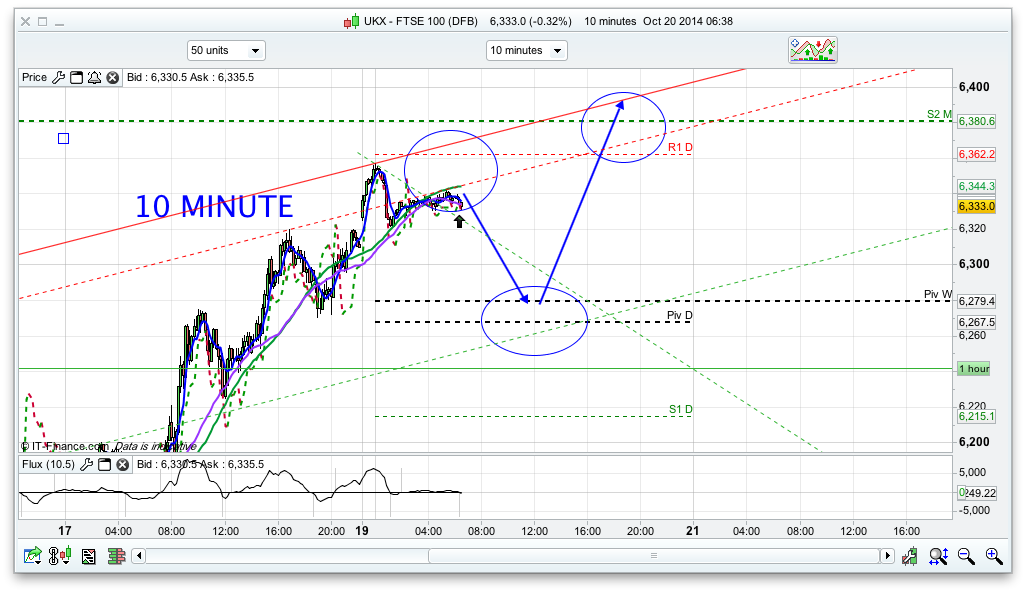Open the indicators and trading systems icon
This screenshot has width=1026, height=593.
click(x=813, y=50)
